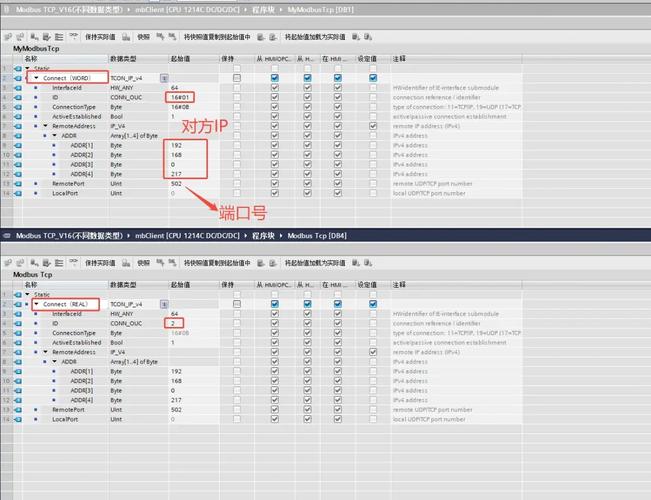Click the 16#01 start value field for ID
This screenshot has width=651, height=500.
[x=181, y=97]
